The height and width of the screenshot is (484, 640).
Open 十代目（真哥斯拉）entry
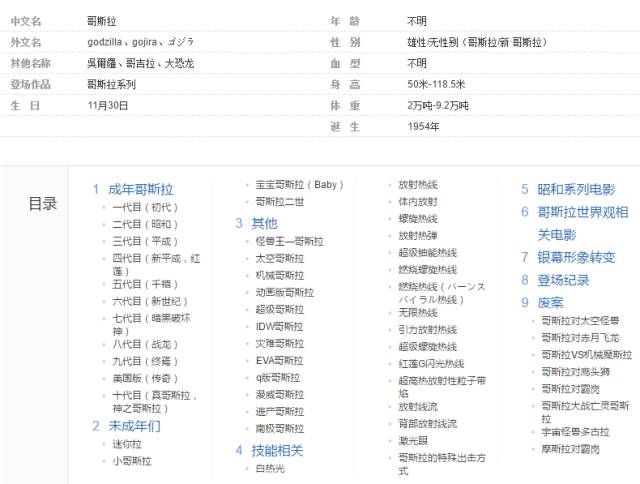tap(155, 402)
